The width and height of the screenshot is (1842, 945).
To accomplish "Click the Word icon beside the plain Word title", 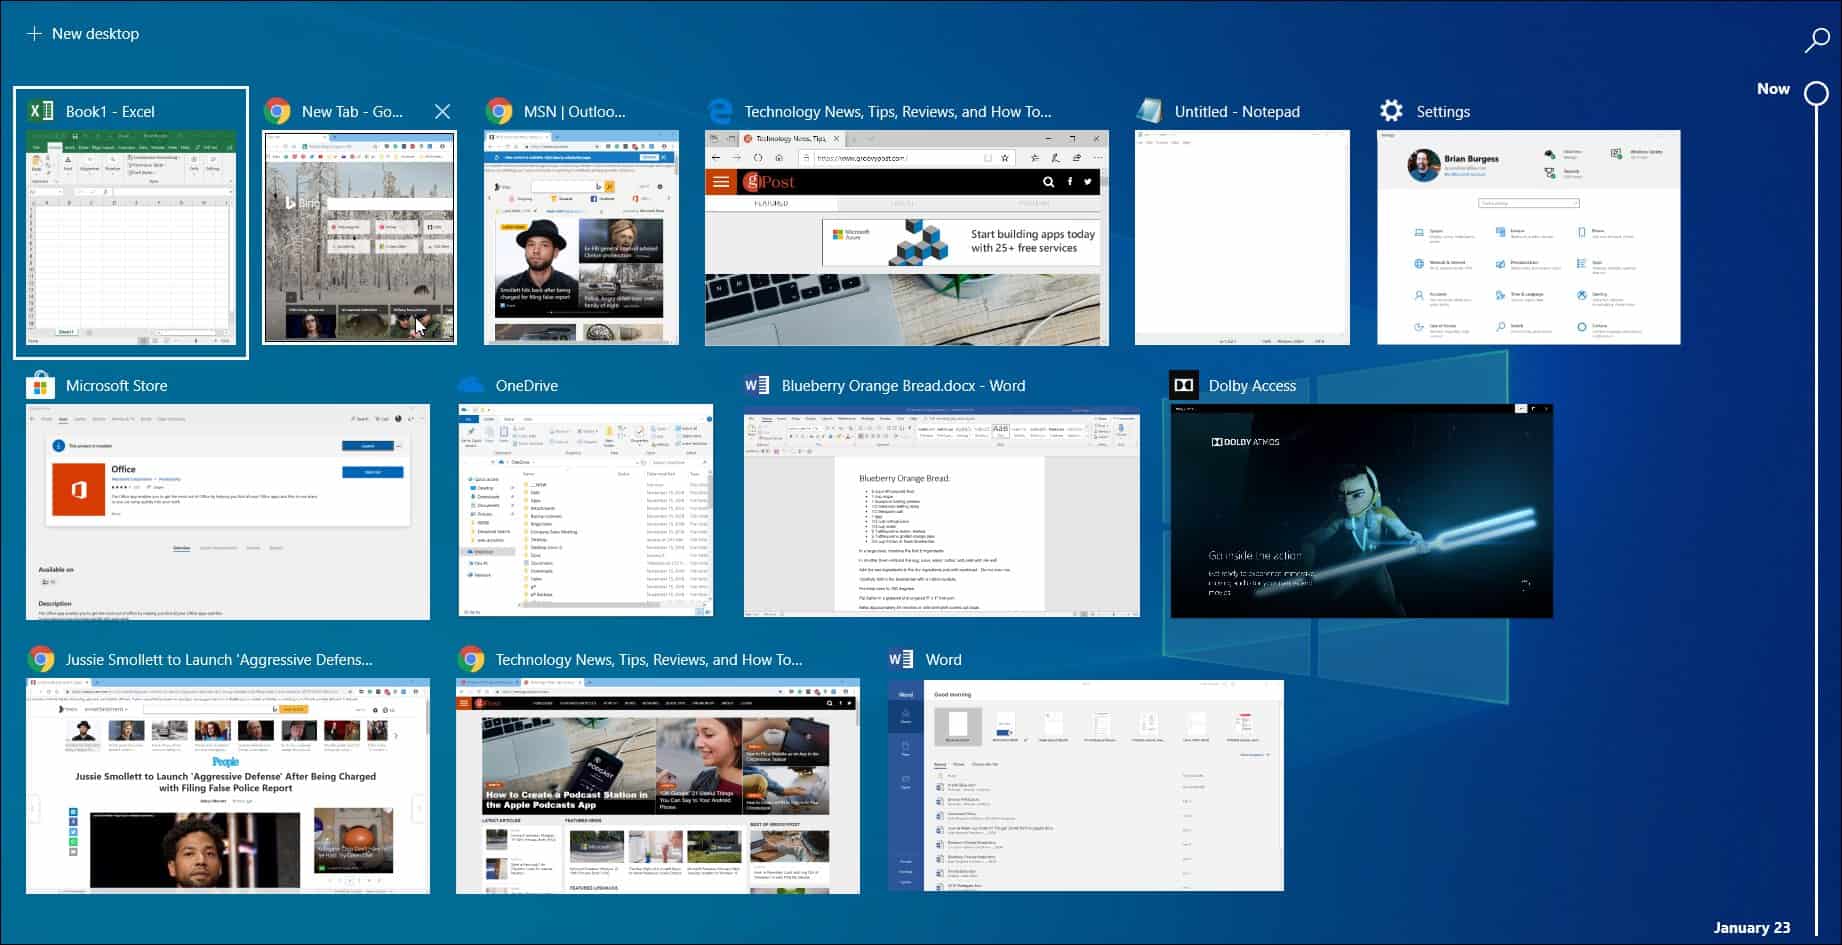I will [x=901, y=659].
